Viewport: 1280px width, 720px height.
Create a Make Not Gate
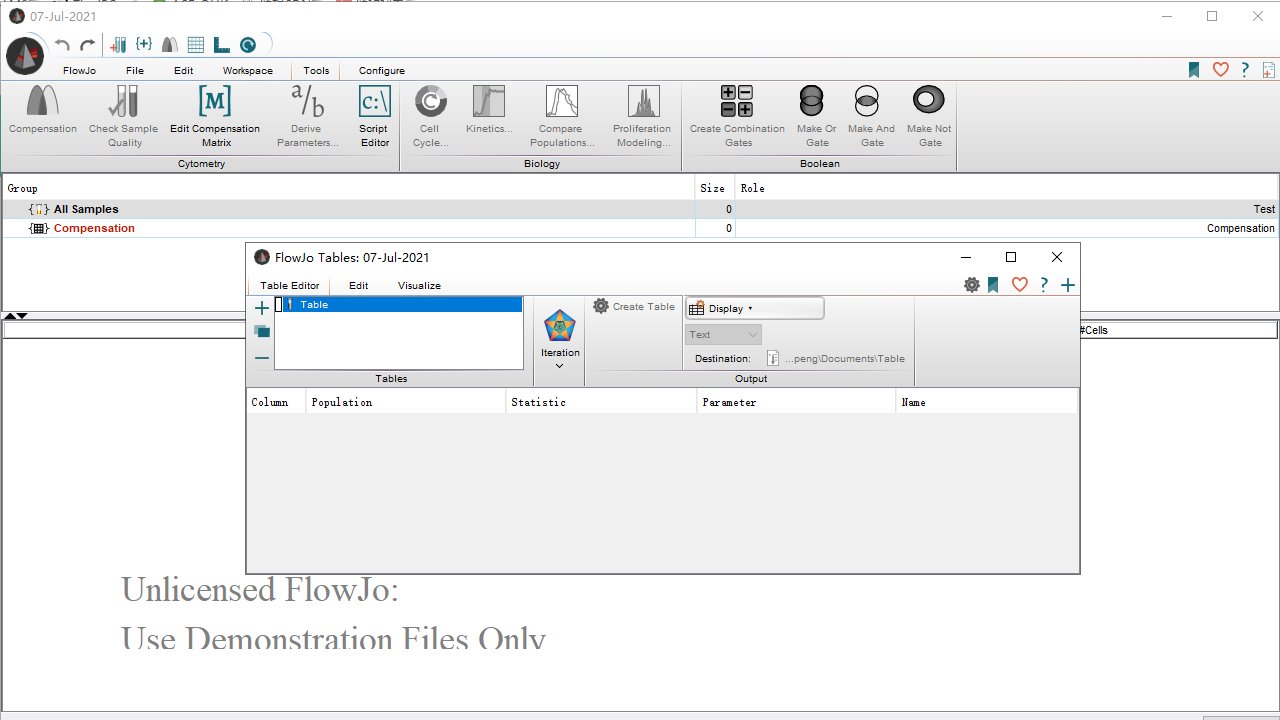[x=928, y=110]
